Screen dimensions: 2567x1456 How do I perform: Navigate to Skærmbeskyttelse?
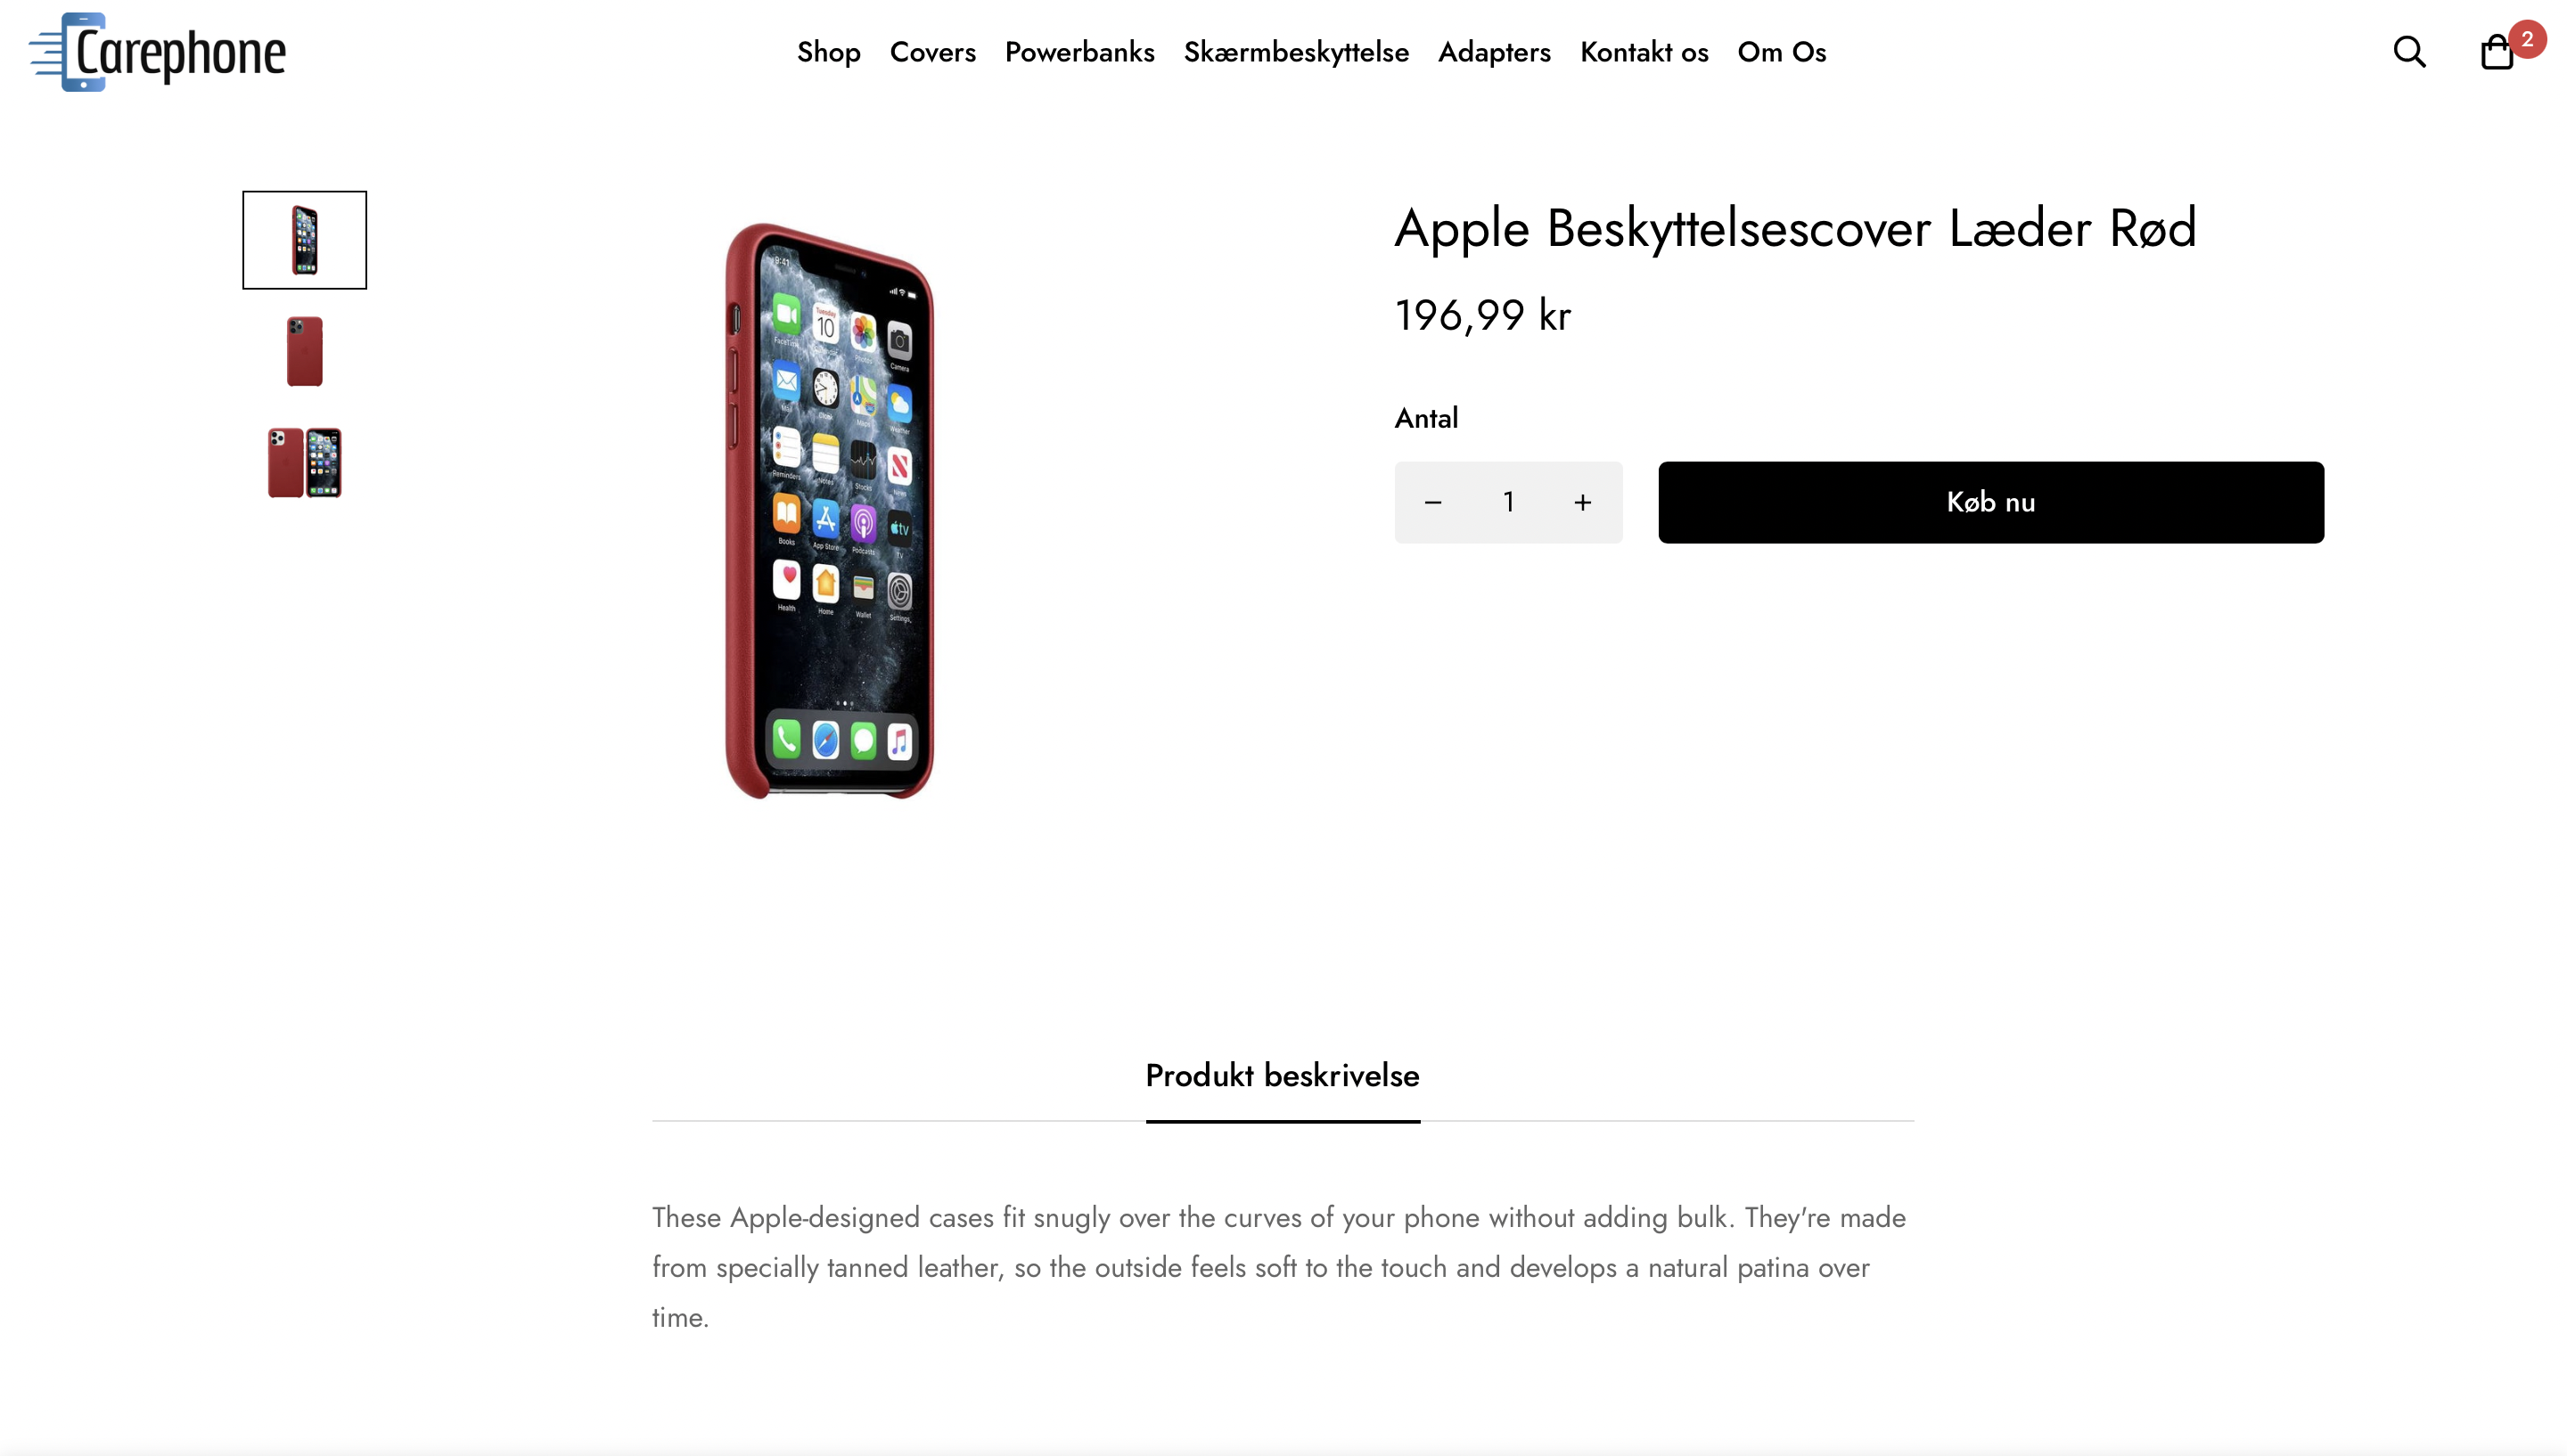(1296, 52)
